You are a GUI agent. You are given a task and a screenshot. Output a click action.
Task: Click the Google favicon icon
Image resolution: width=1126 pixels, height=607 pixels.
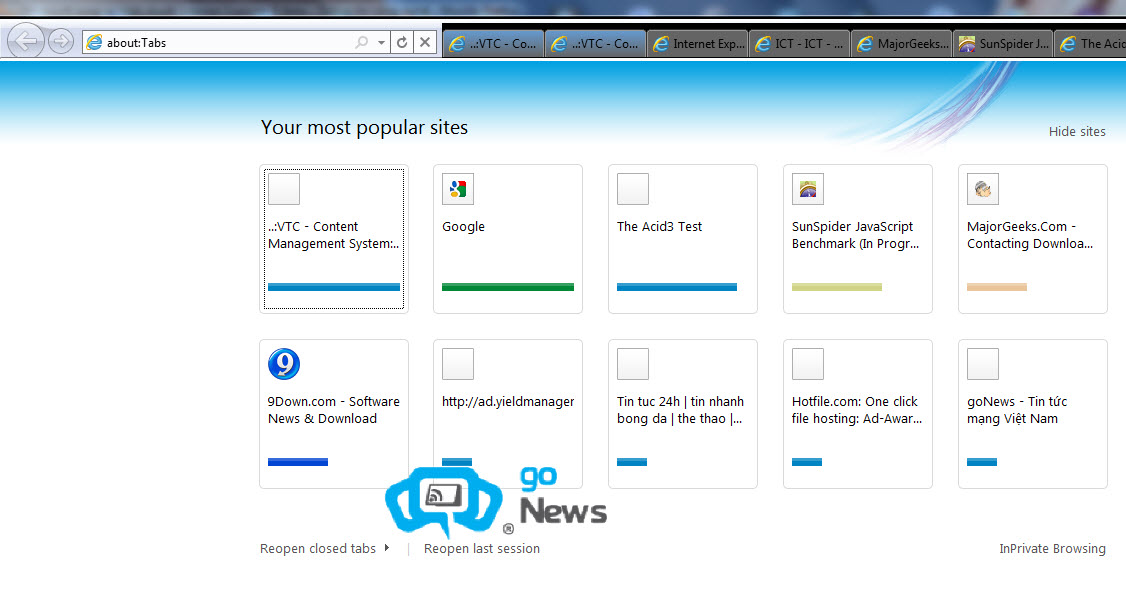point(457,189)
